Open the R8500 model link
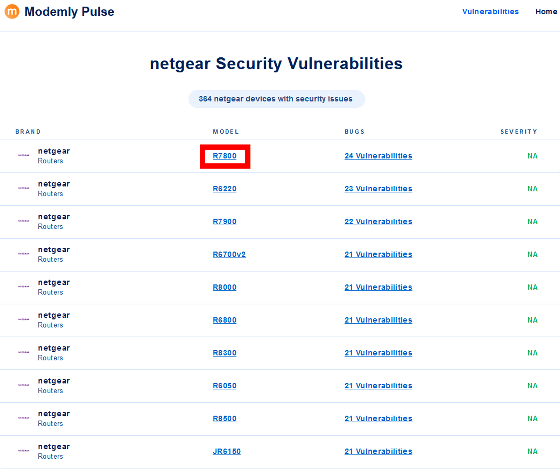Viewport: 560px width, 473px height. coord(225,419)
